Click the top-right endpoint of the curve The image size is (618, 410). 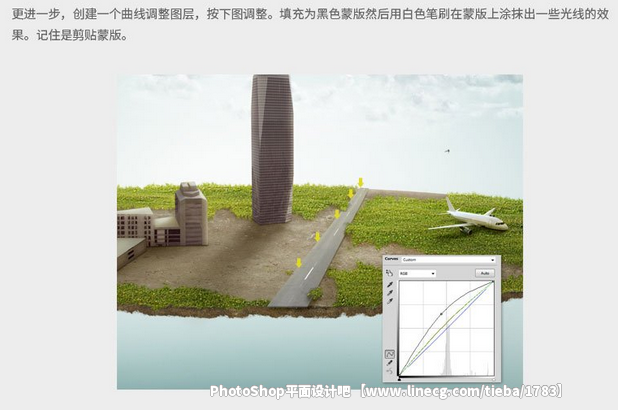493,281
